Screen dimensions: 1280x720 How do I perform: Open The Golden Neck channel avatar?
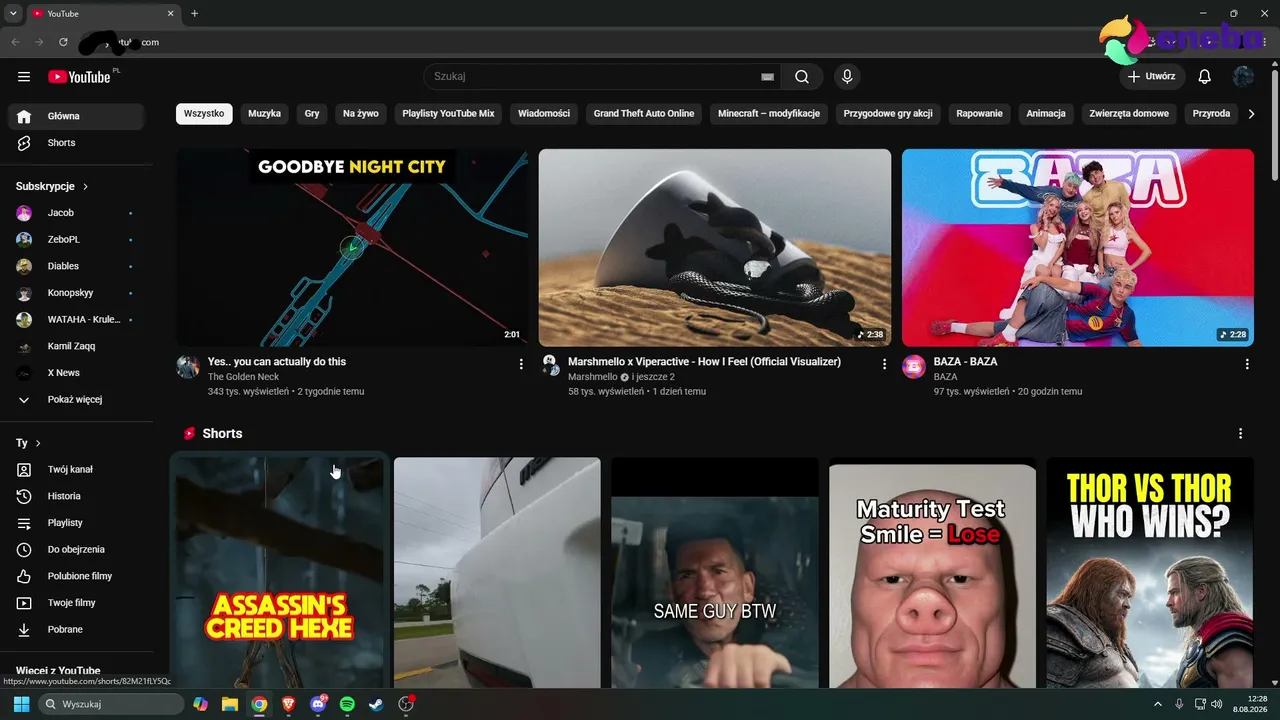188,366
